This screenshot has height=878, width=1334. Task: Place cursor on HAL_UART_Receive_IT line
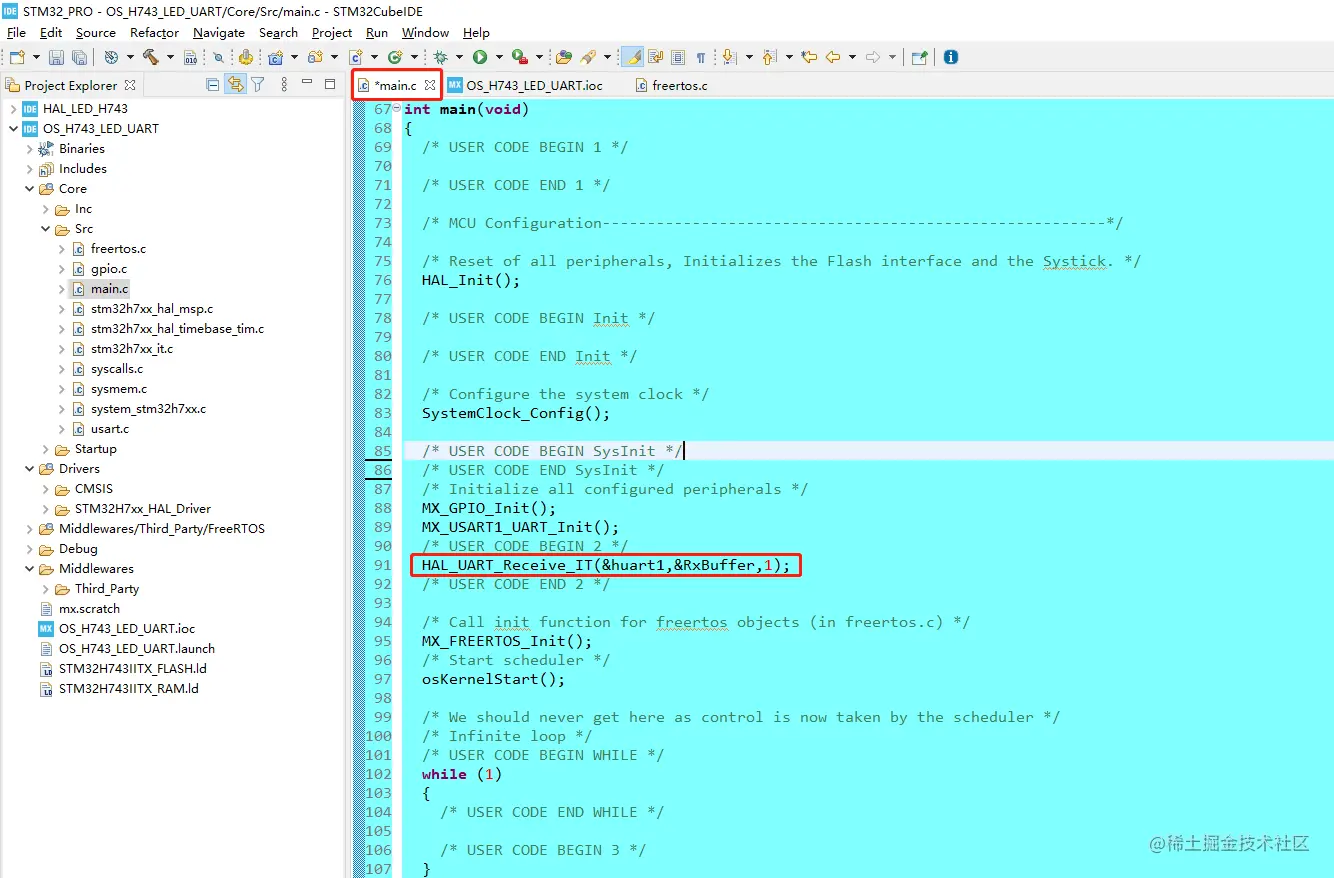point(605,565)
